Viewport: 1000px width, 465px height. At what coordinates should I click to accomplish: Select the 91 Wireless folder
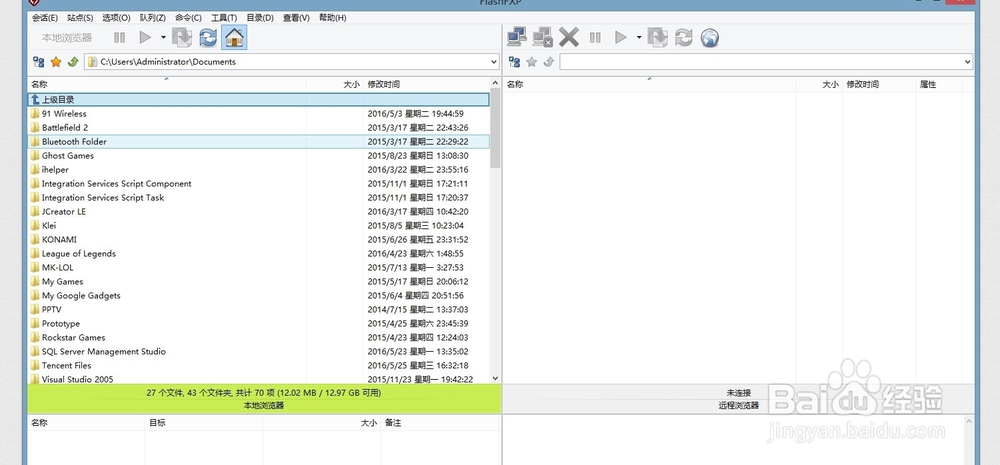click(x=259, y=114)
